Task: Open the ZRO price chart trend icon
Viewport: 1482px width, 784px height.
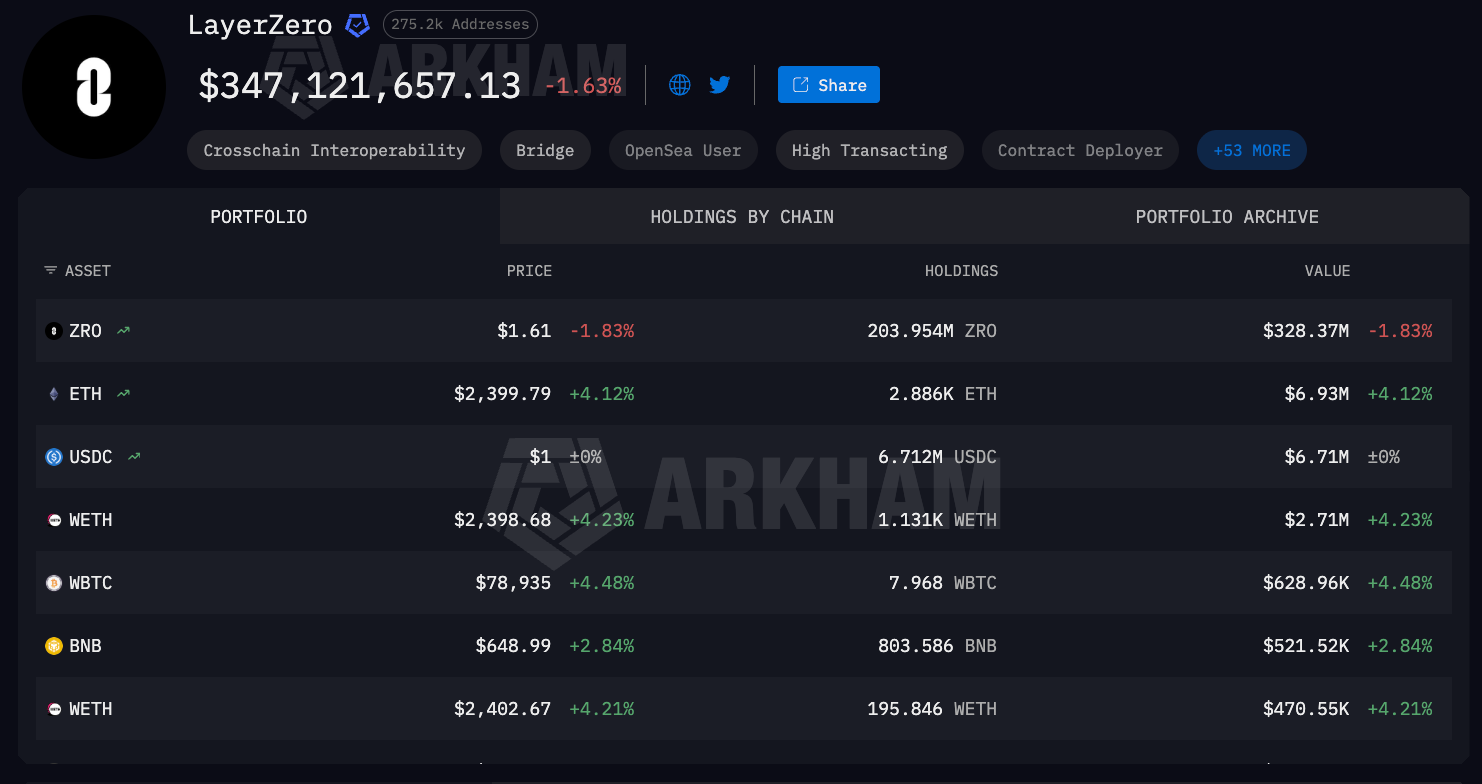Action: [x=123, y=331]
